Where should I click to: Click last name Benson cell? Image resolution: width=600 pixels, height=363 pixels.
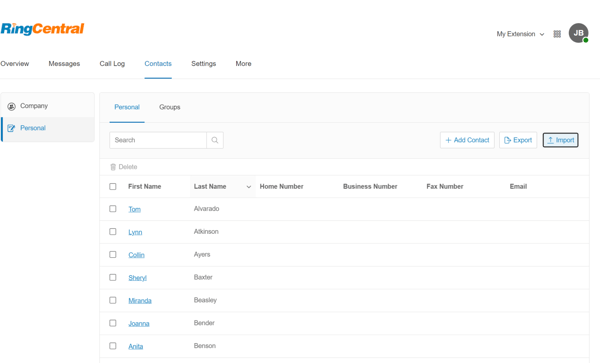click(205, 345)
